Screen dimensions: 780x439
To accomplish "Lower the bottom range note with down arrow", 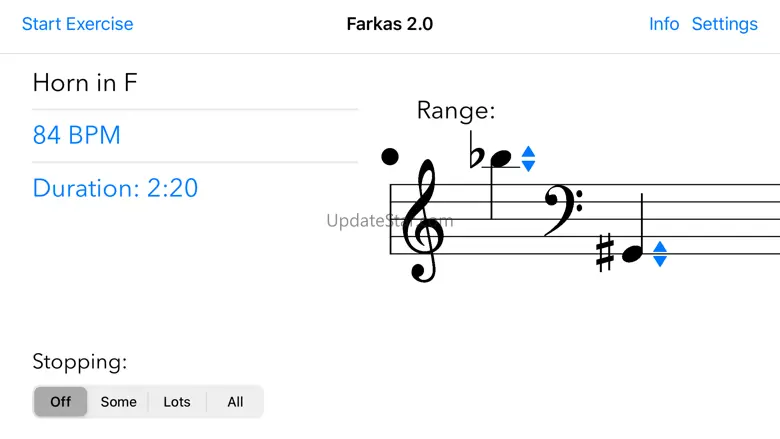I will [659, 261].
